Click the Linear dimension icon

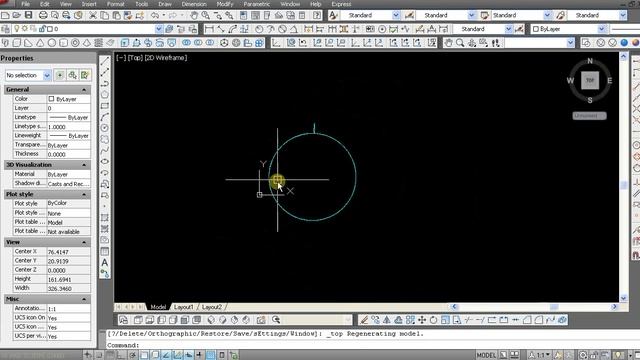point(209,29)
